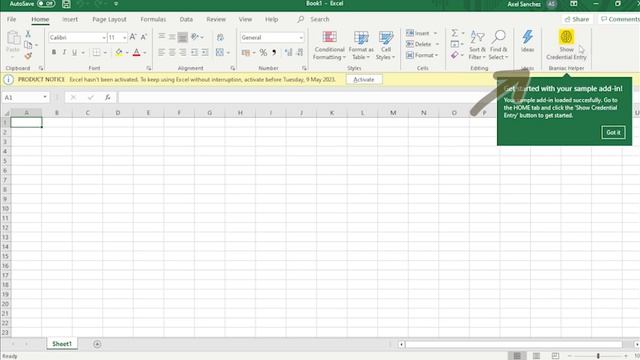Switch to the Insert tab
Image resolution: width=640 pixels, height=360 pixels.
[x=70, y=19]
